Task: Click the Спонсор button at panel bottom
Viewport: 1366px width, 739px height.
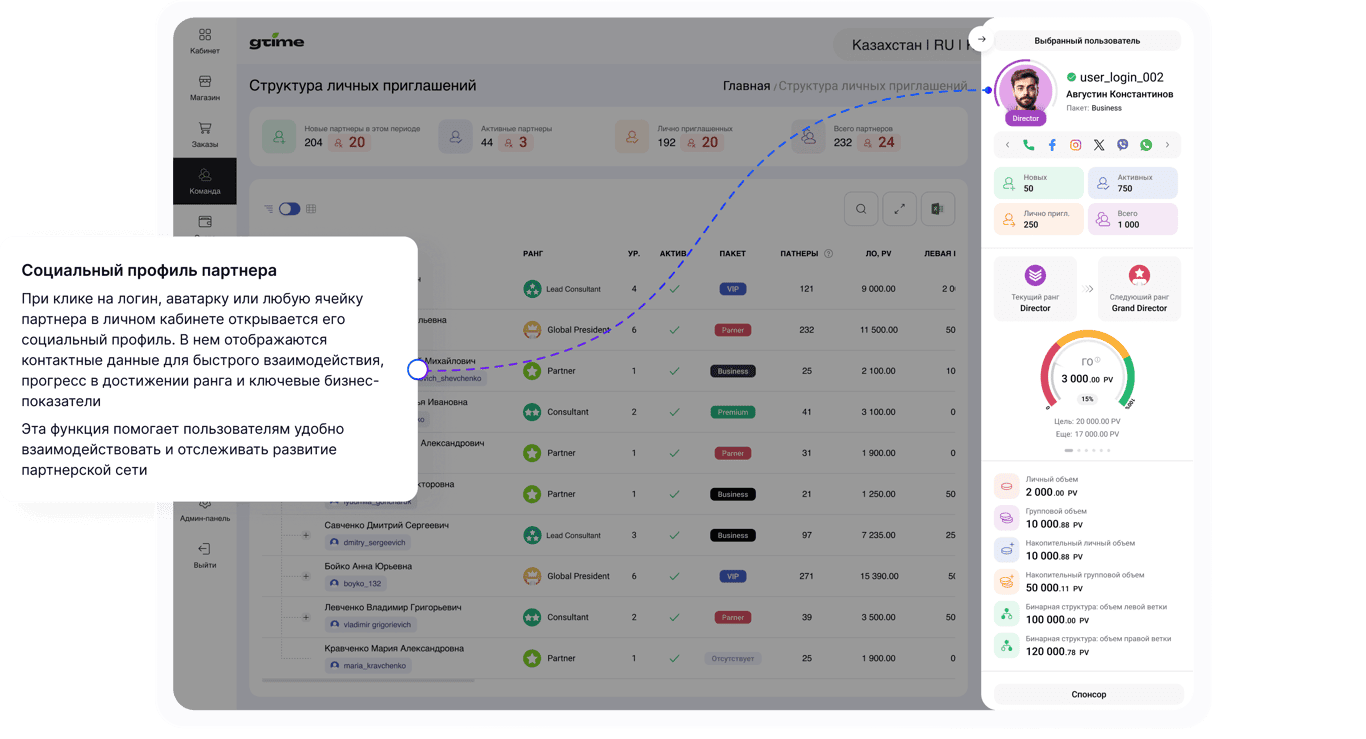Action: (x=1088, y=694)
